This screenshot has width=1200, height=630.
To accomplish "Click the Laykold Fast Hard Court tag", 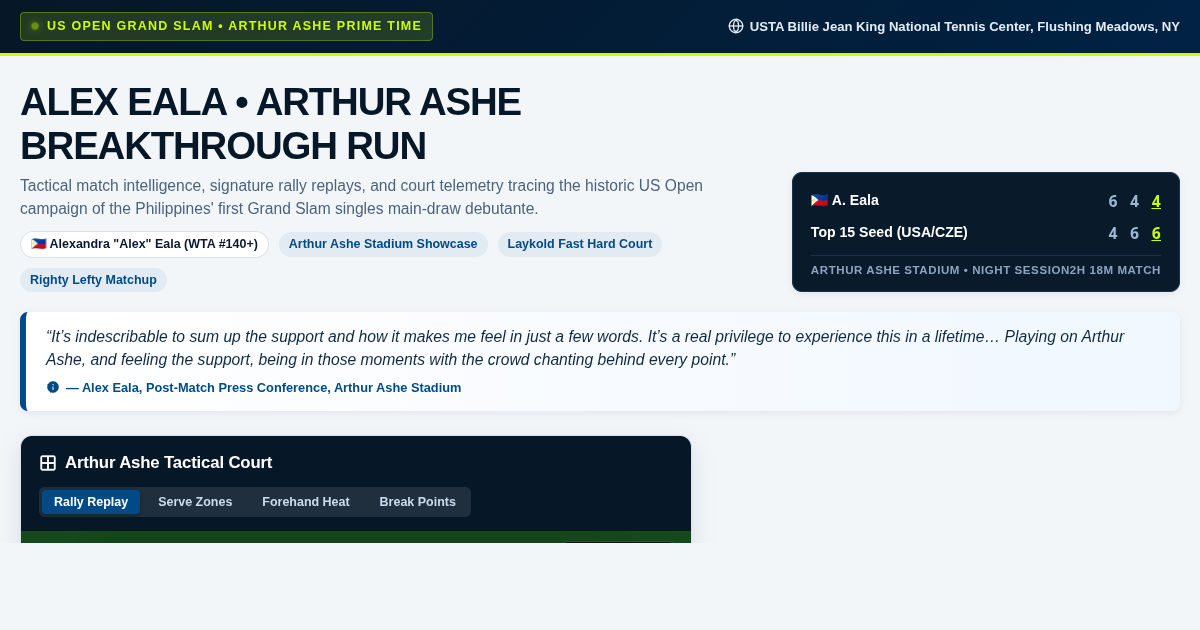I will pyautogui.click(x=580, y=244).
